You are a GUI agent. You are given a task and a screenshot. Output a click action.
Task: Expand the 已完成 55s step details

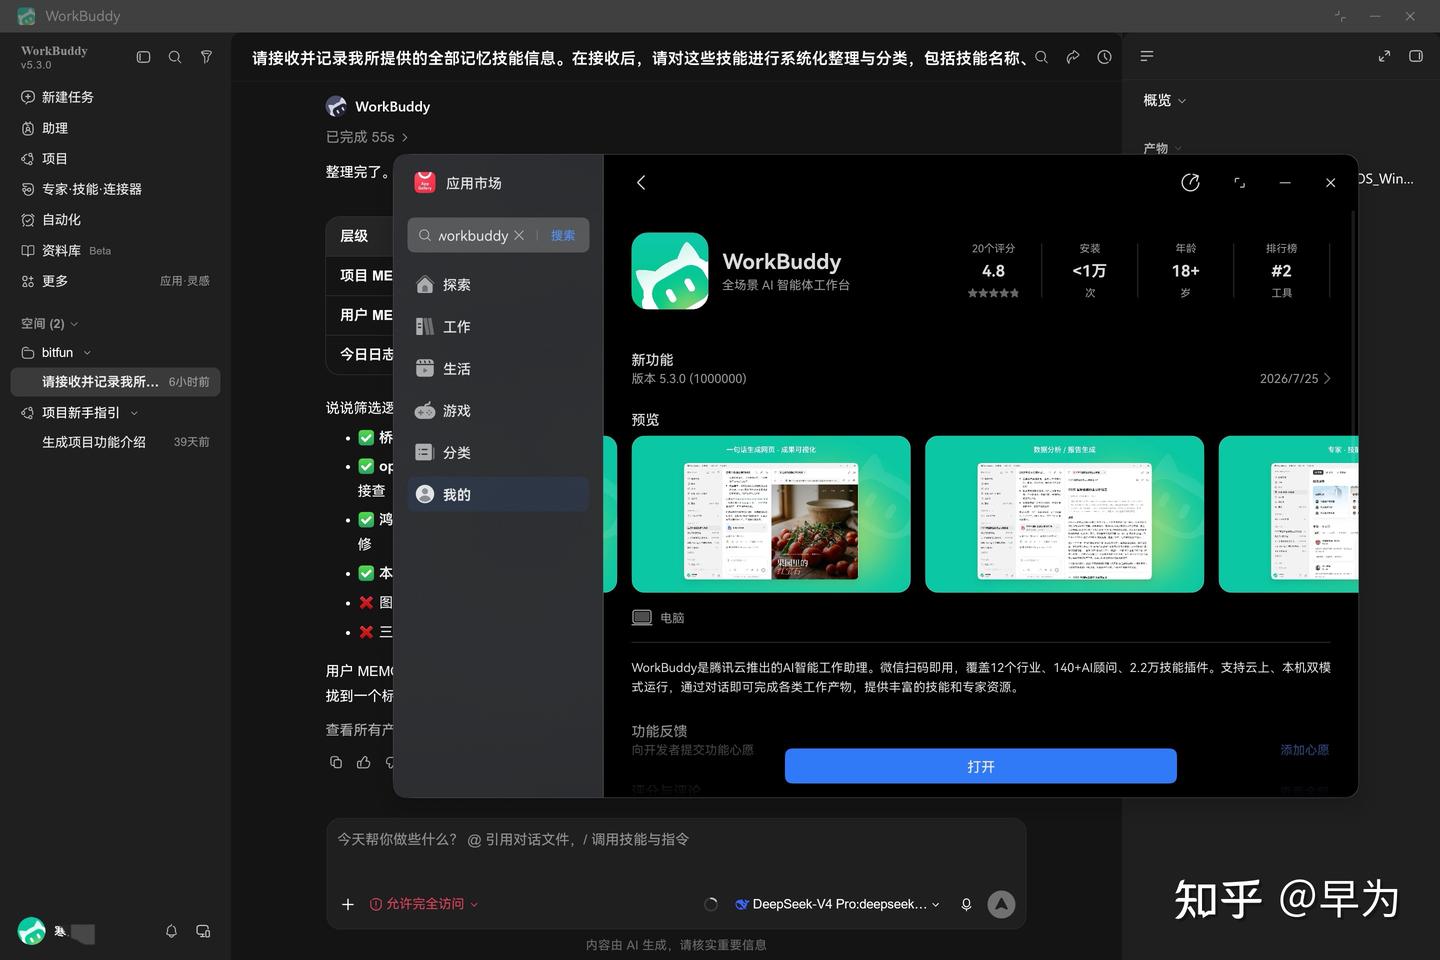367,137
